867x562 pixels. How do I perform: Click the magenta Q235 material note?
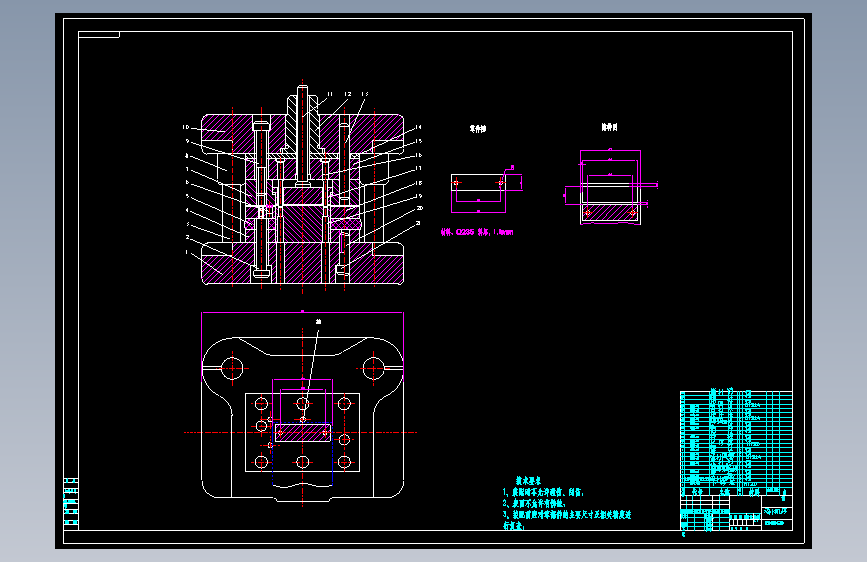(477, 232)
